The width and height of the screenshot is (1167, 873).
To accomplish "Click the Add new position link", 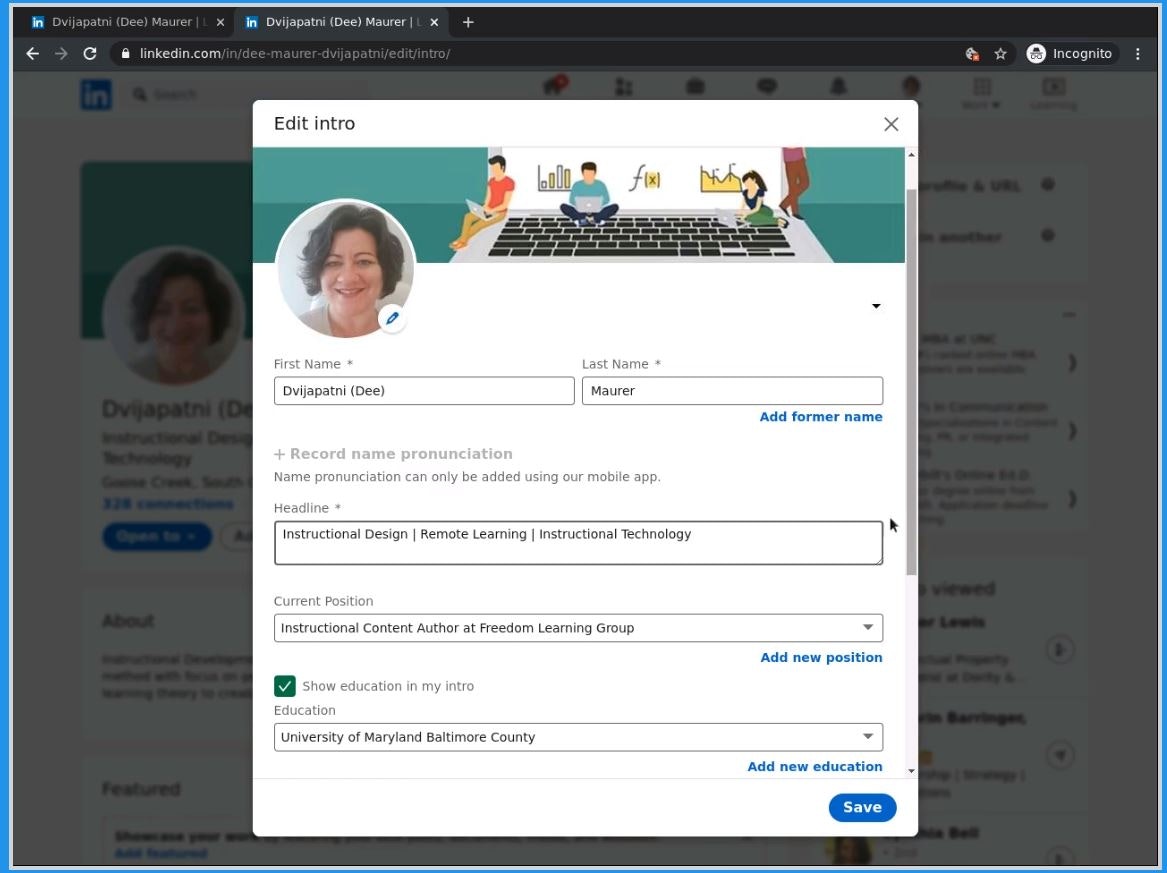I will pos(821,657).
